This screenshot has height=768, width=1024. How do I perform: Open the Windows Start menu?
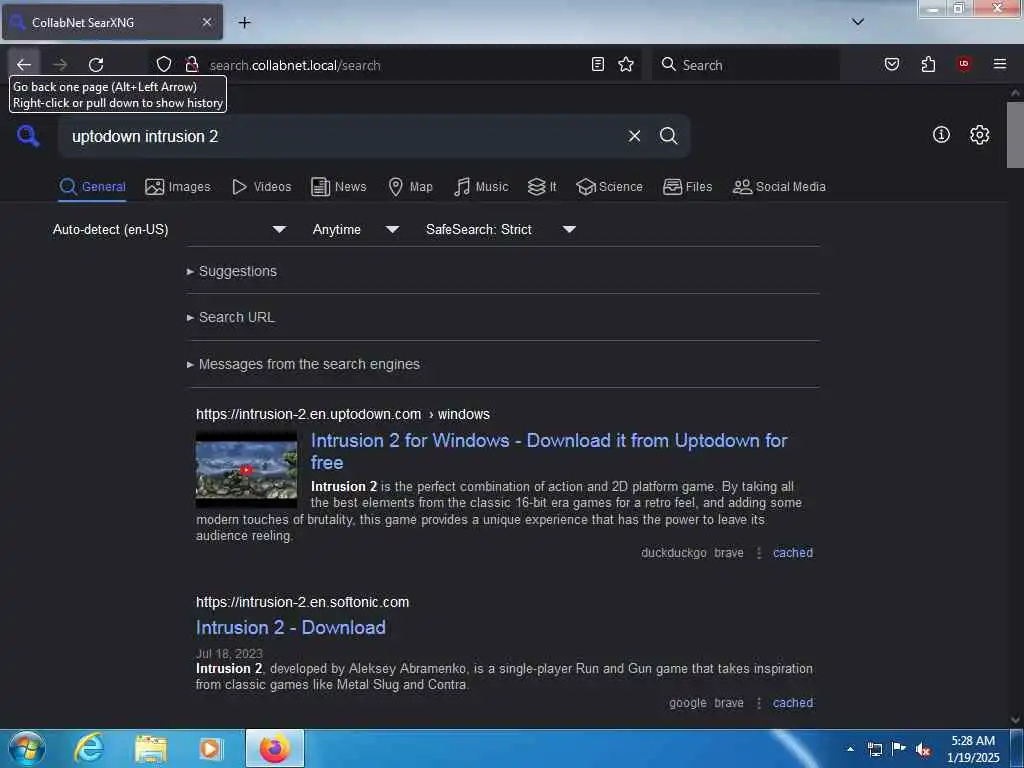[x=26, y=748]
